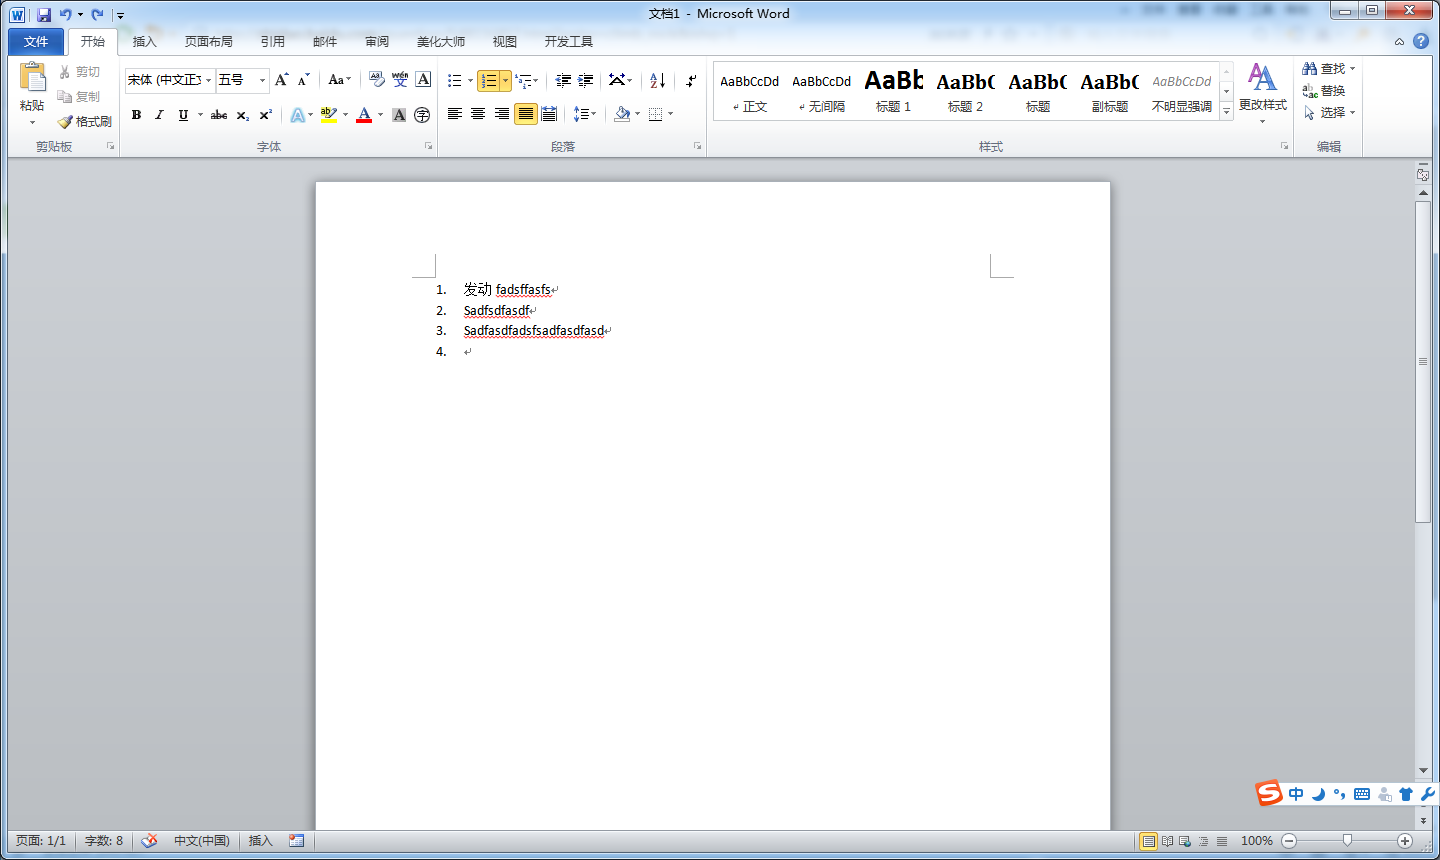Shrink font size with the small A icon
This screenshot has width=1440, height=860.
point(304,80)
